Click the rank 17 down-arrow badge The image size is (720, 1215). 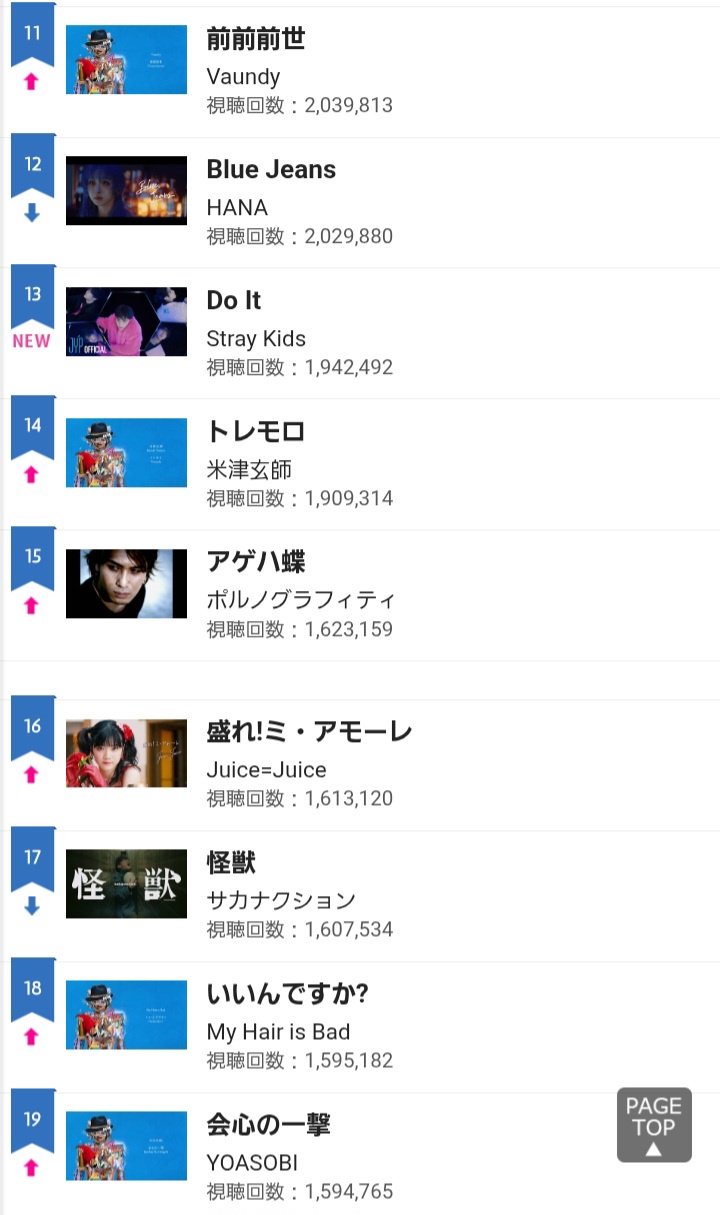point(32,906)
